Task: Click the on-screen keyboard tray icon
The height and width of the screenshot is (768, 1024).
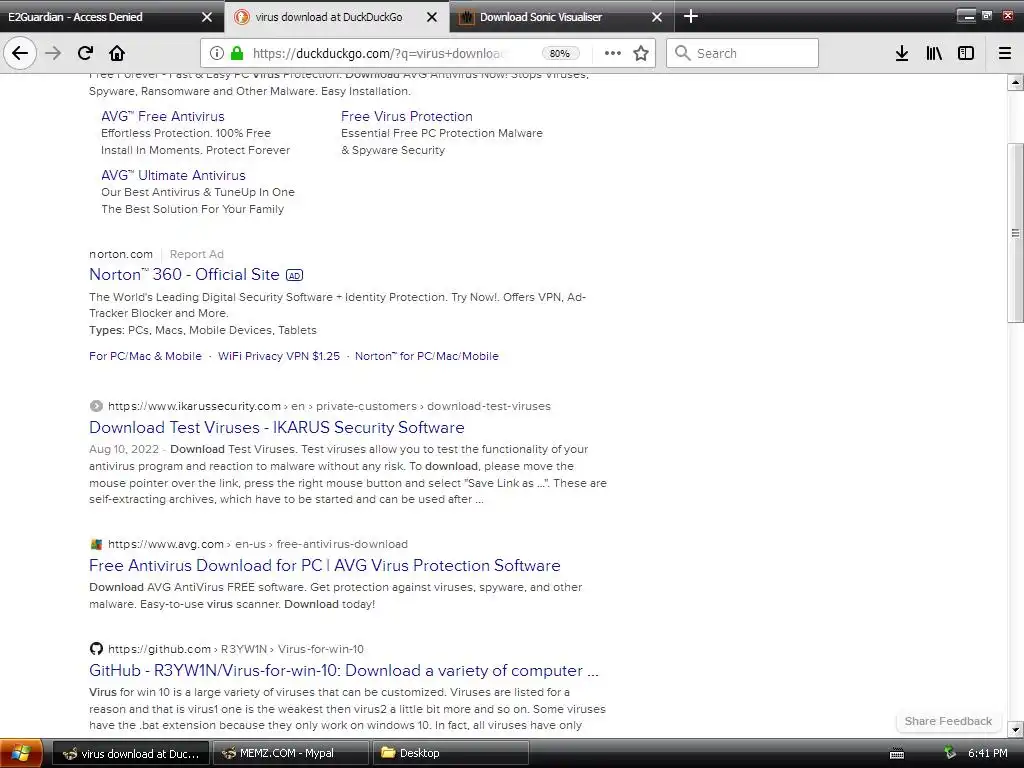Action: click(x=897, y=754)
